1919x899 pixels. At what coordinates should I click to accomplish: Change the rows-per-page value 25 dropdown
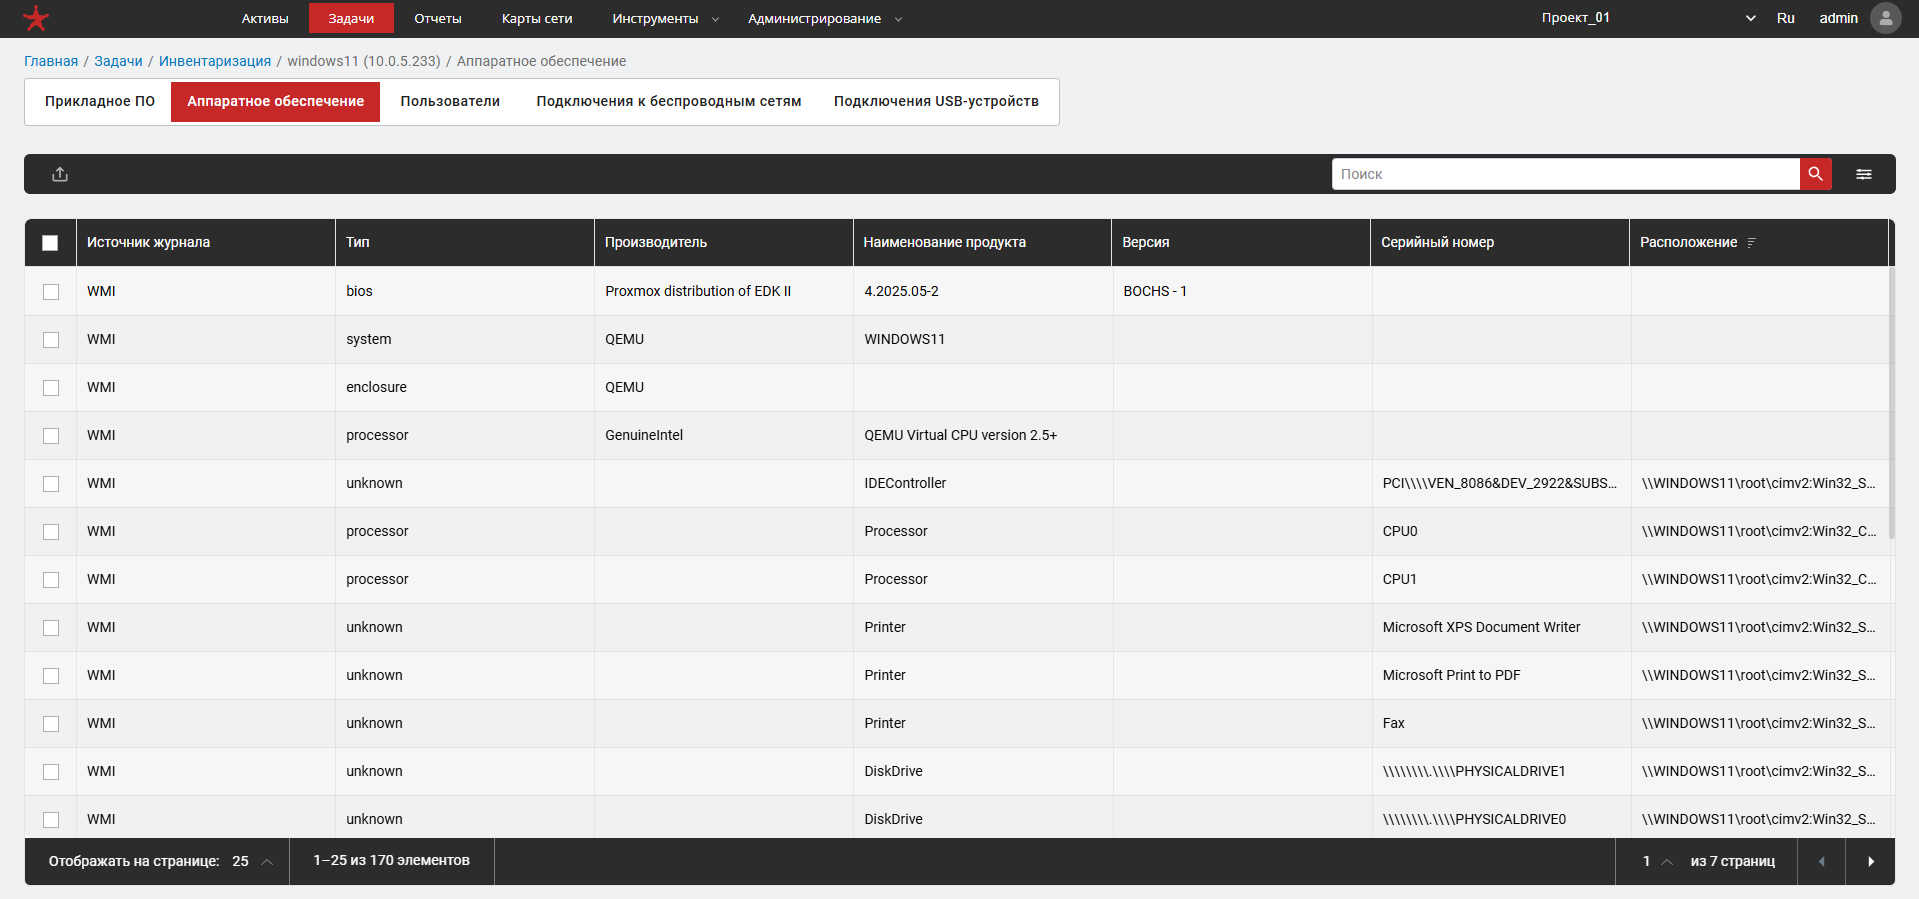pyautogui.click(x=252, y=861)
